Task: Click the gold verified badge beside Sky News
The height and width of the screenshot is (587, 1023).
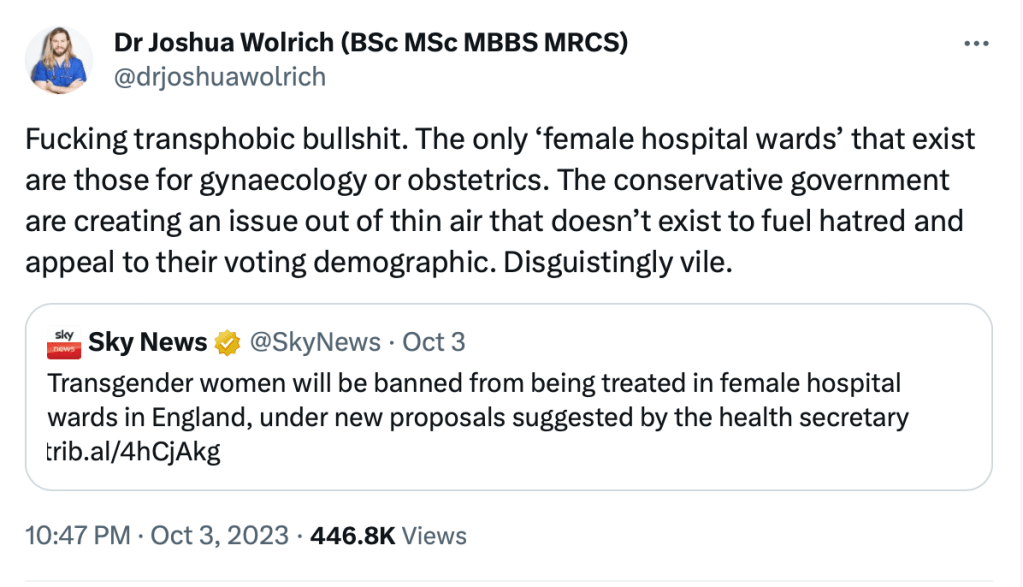Action: 229,343
